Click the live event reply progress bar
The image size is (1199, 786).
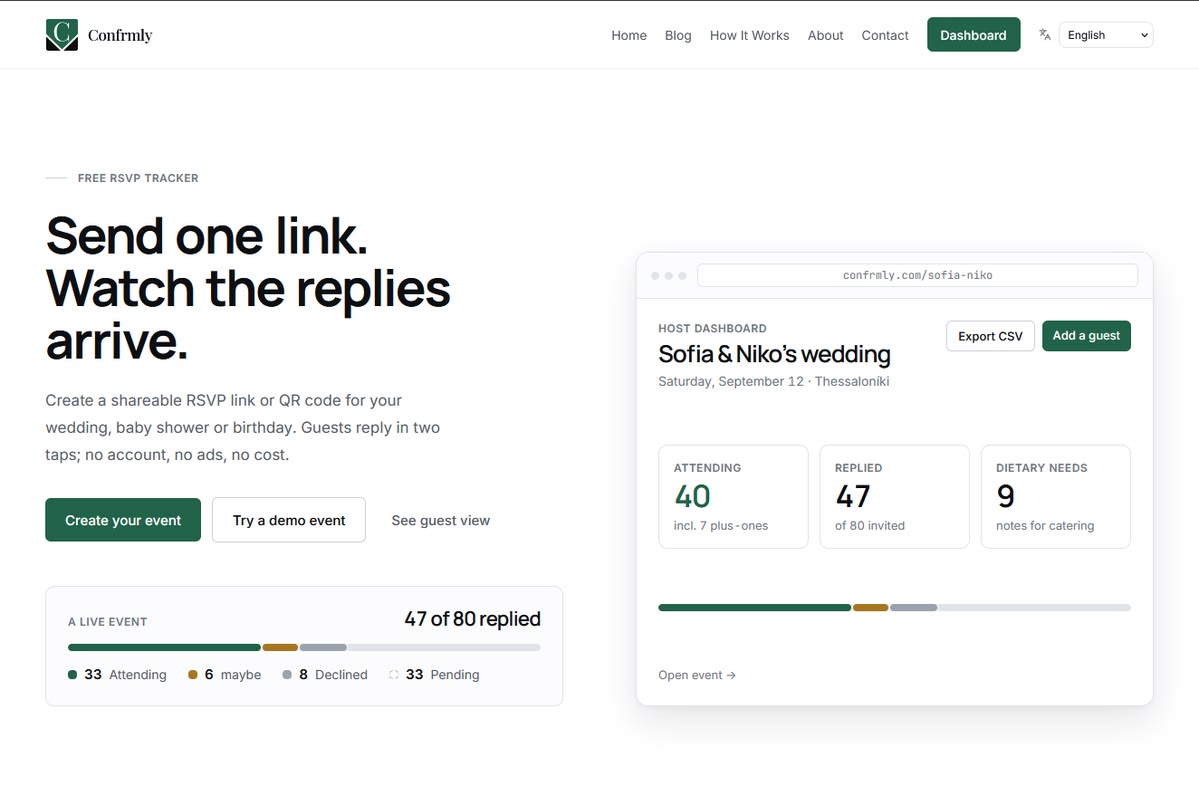304,648
